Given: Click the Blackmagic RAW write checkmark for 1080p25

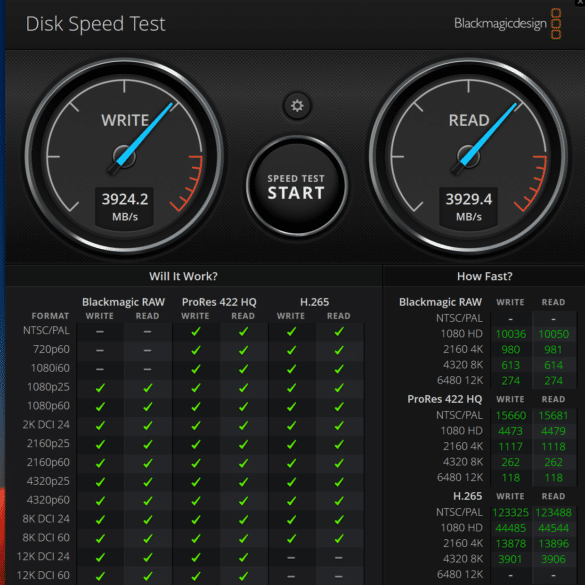Looking at the screenshot, I should pos(100,388).
